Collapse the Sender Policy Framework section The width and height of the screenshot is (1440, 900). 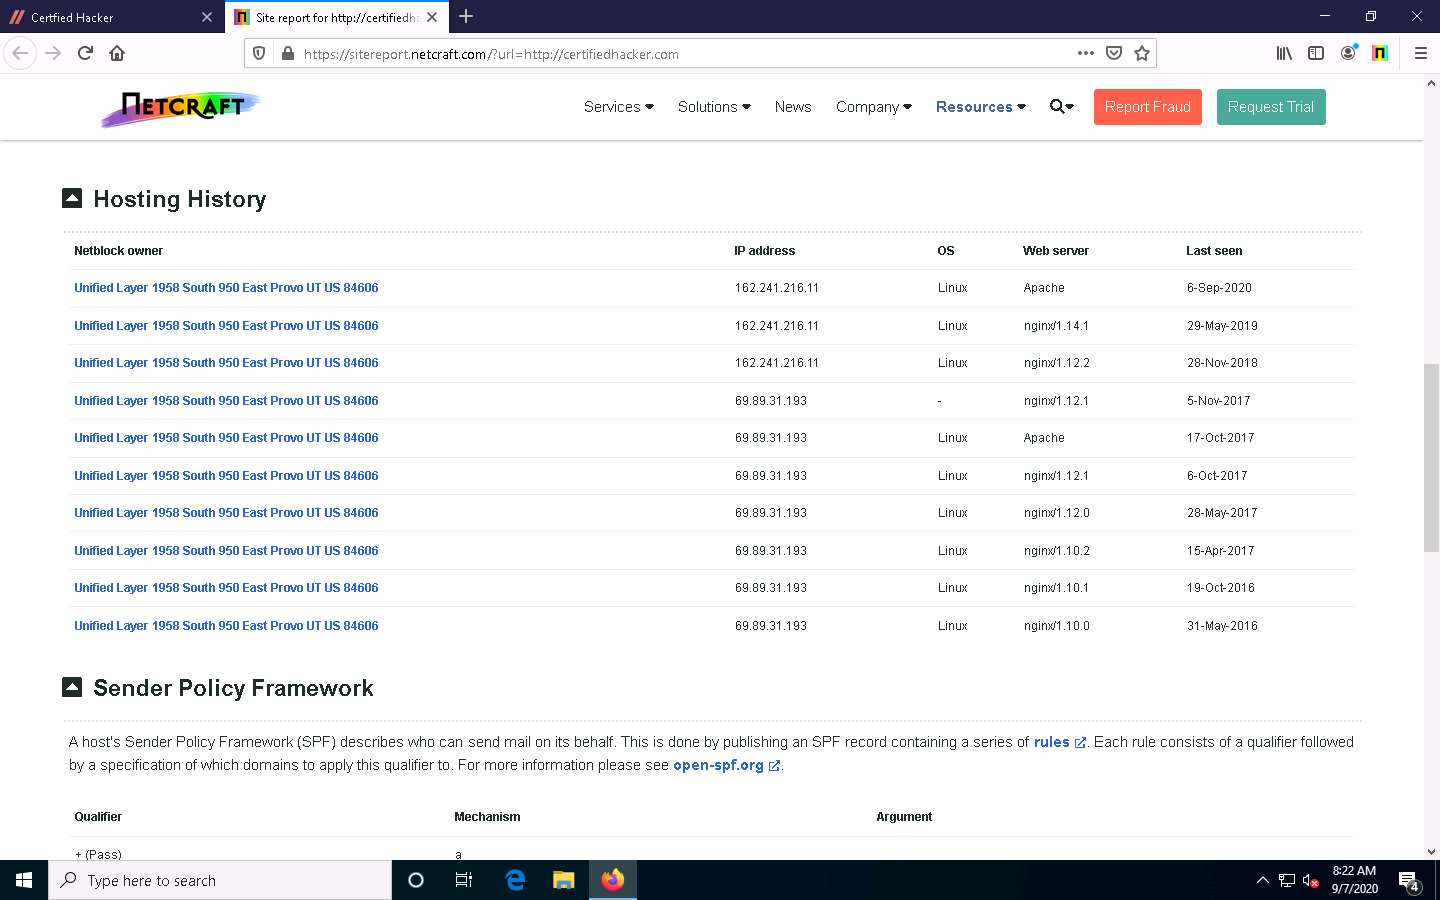[x=72, y=687]
